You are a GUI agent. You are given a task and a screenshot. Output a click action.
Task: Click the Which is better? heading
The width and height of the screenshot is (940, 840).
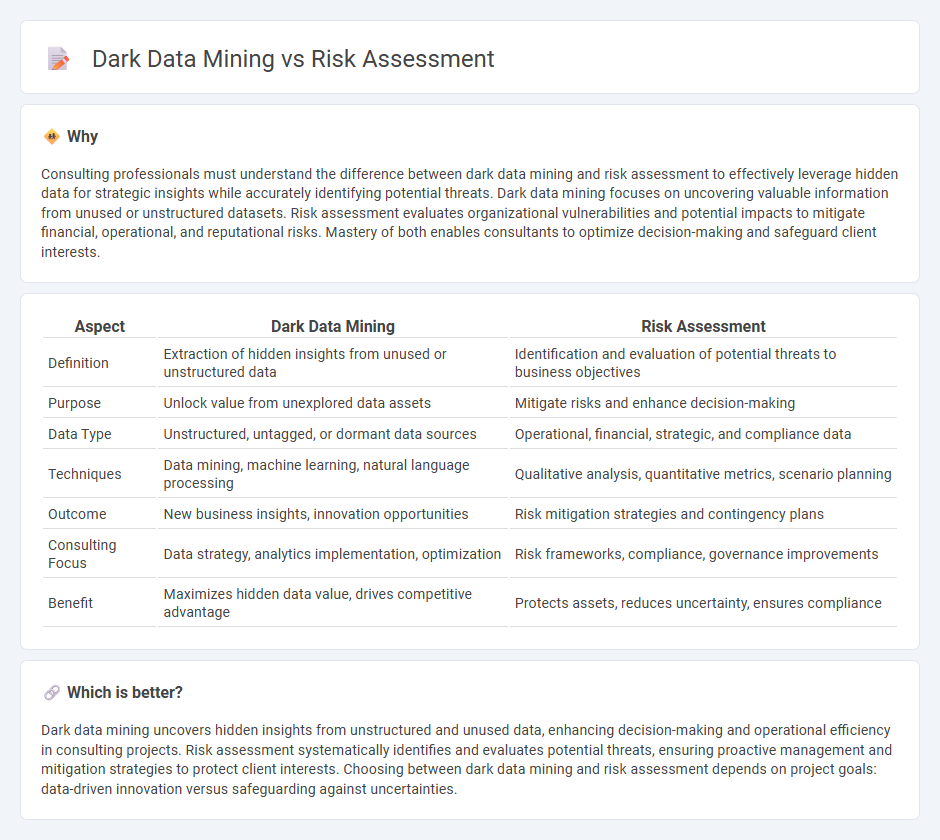tap(125, 693)
